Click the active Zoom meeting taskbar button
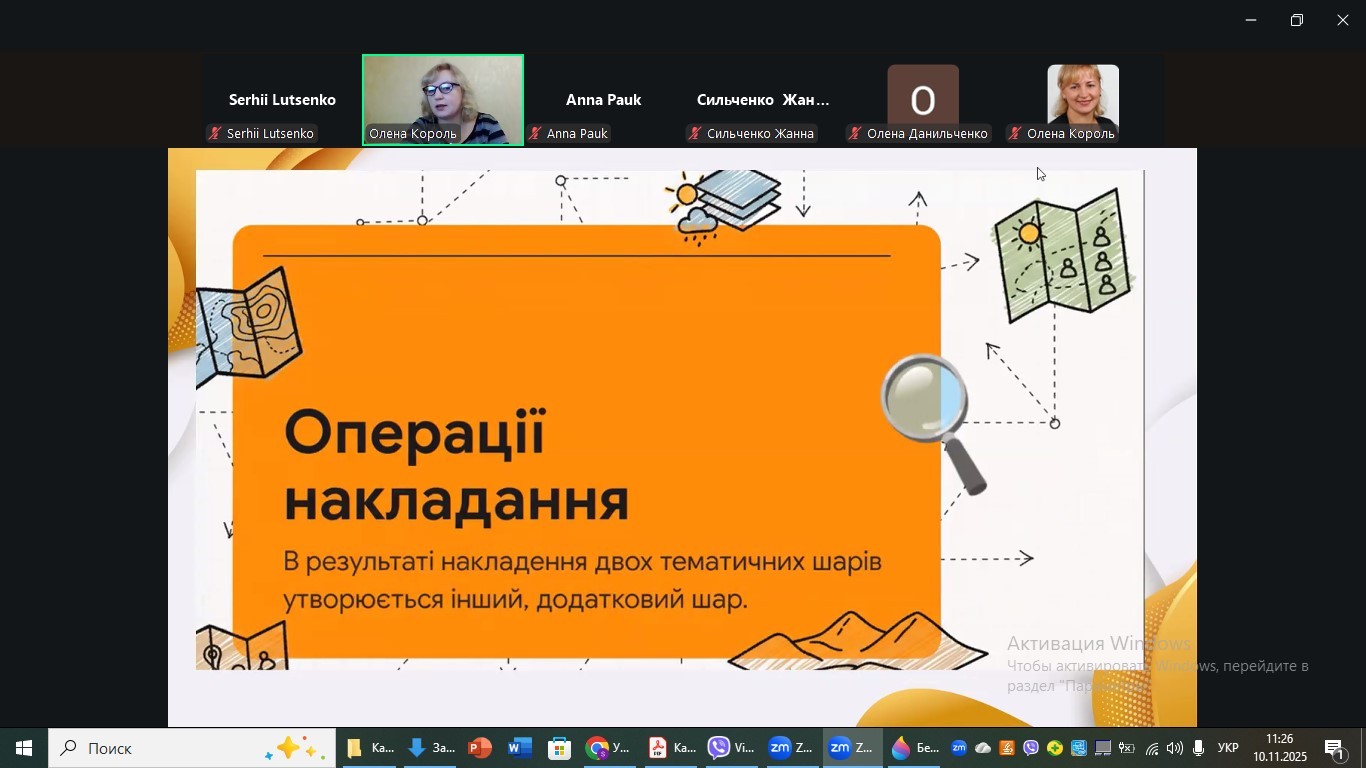The height and width of the screenshot is (768, 1366). coord(851,748)
